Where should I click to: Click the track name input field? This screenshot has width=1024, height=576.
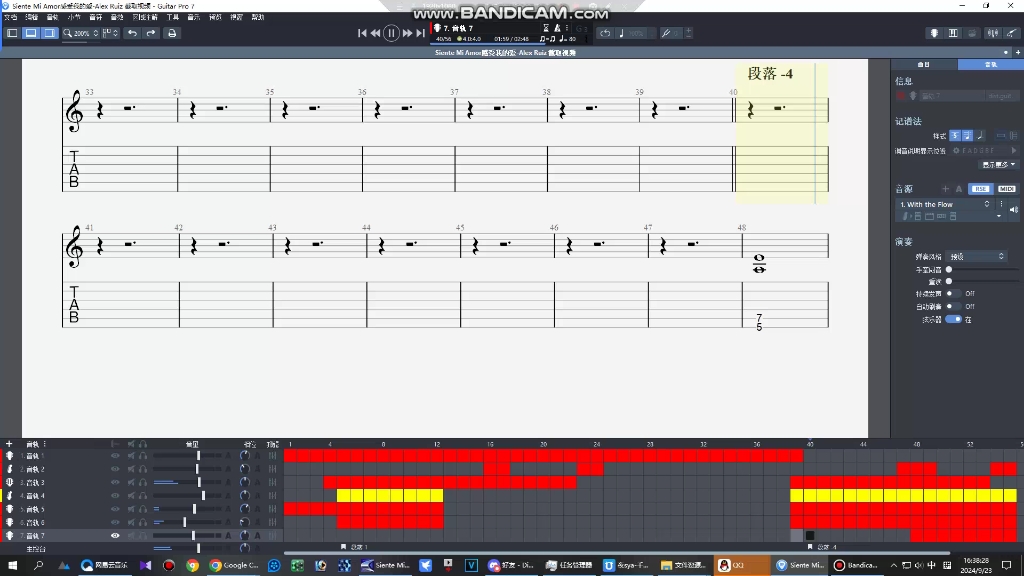tap(952, 96)
